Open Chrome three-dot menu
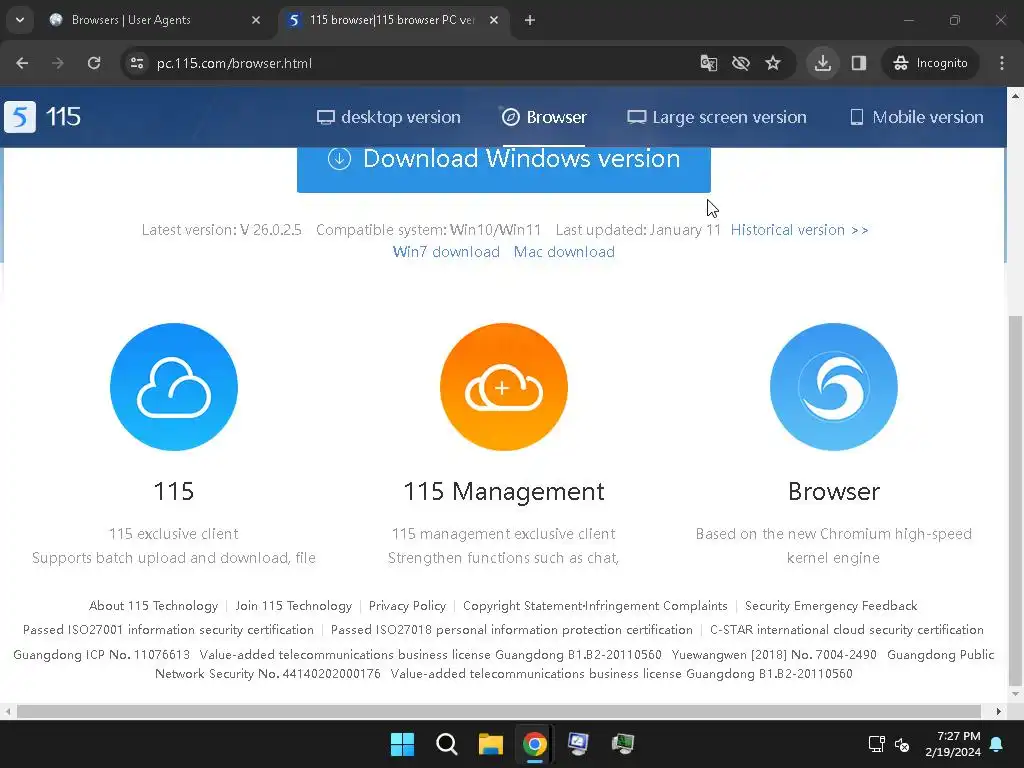The image size is (1024, 768). [x=1002, y=63]
